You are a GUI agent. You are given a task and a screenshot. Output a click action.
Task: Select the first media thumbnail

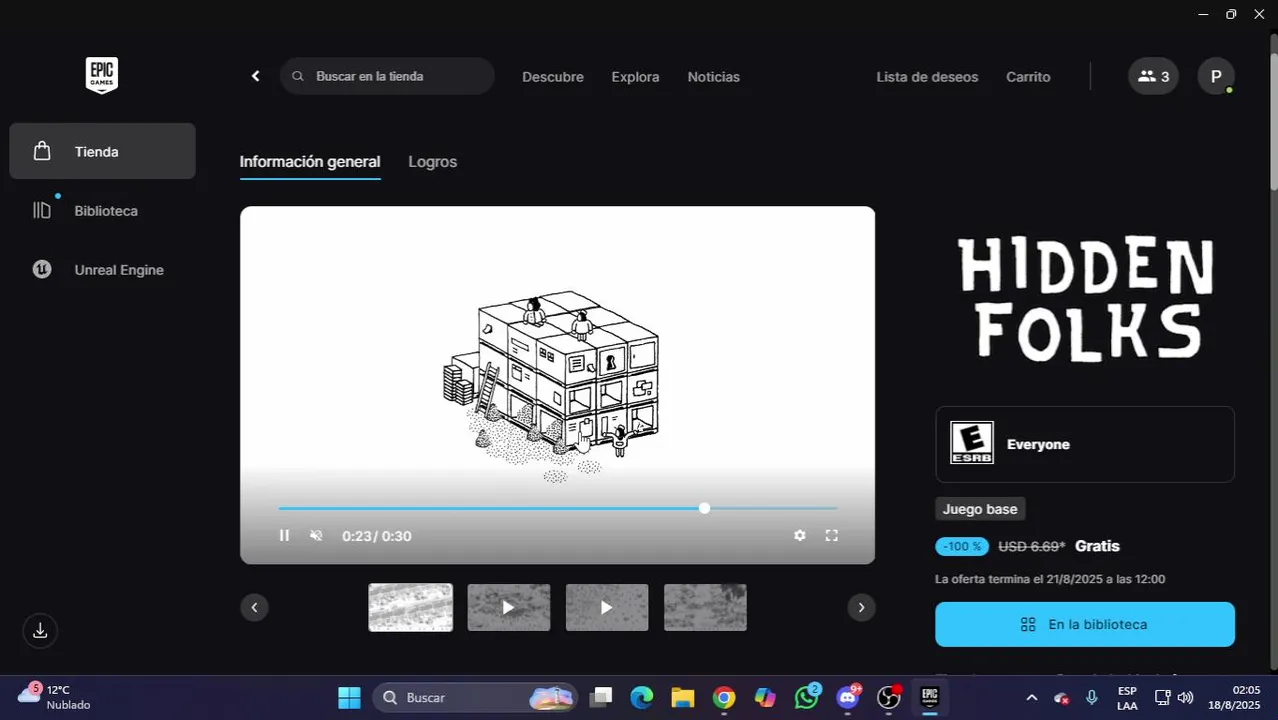coord(411,607)
